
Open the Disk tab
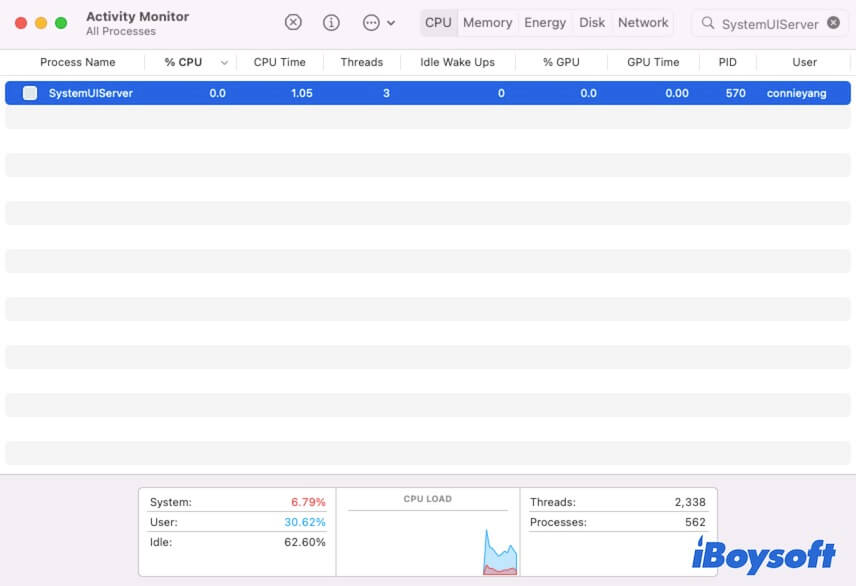coord(592,23)
